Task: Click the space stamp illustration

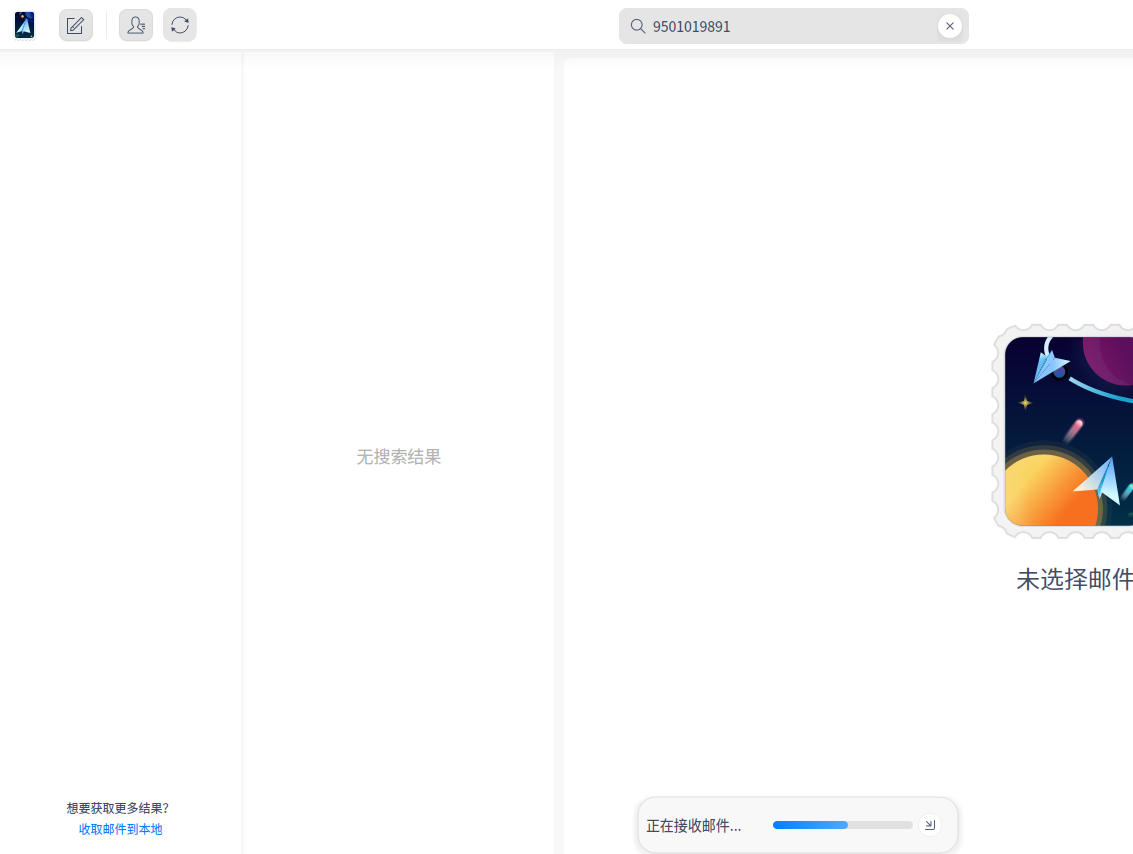Action: point(1062,431)
